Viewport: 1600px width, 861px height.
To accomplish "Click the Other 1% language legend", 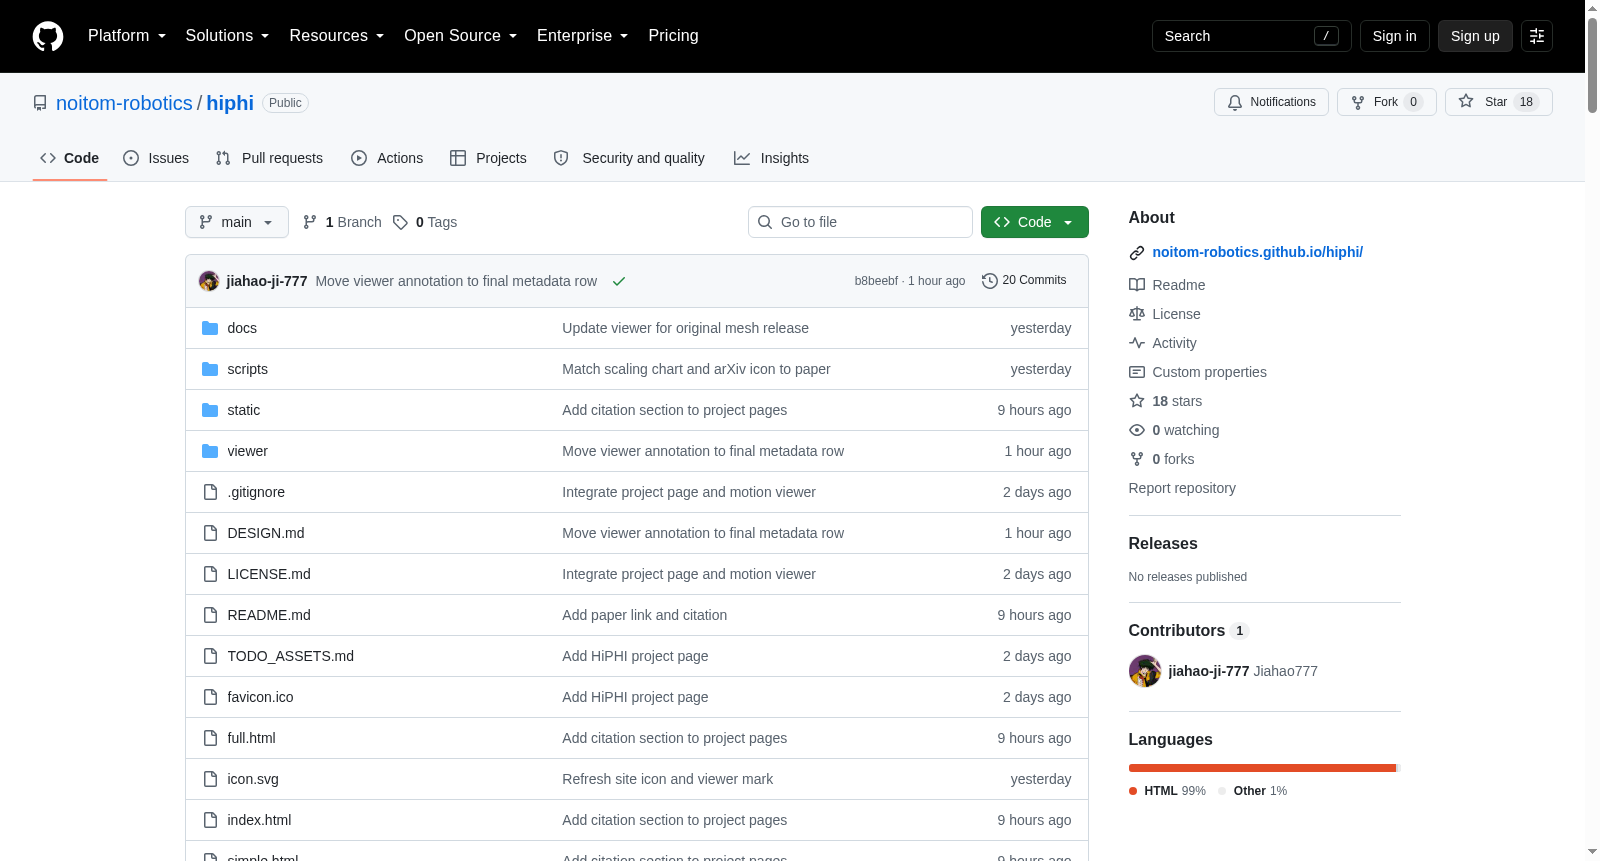I will click(x=1252, y=791).
